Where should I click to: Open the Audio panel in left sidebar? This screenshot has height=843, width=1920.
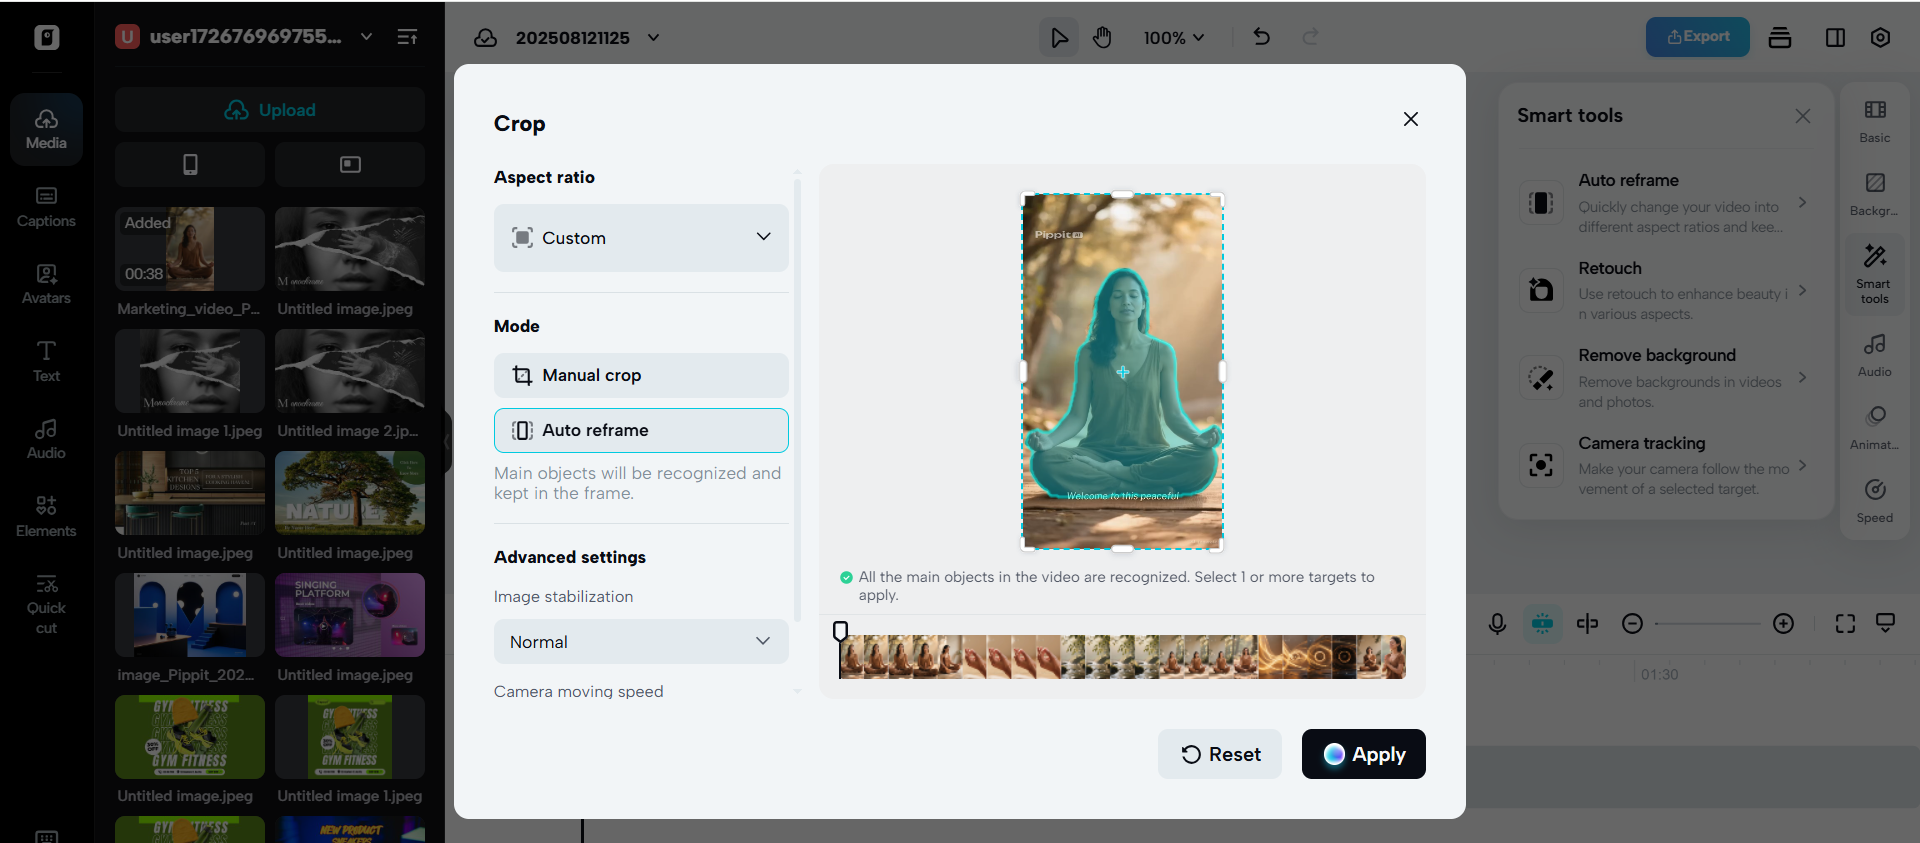46,439
